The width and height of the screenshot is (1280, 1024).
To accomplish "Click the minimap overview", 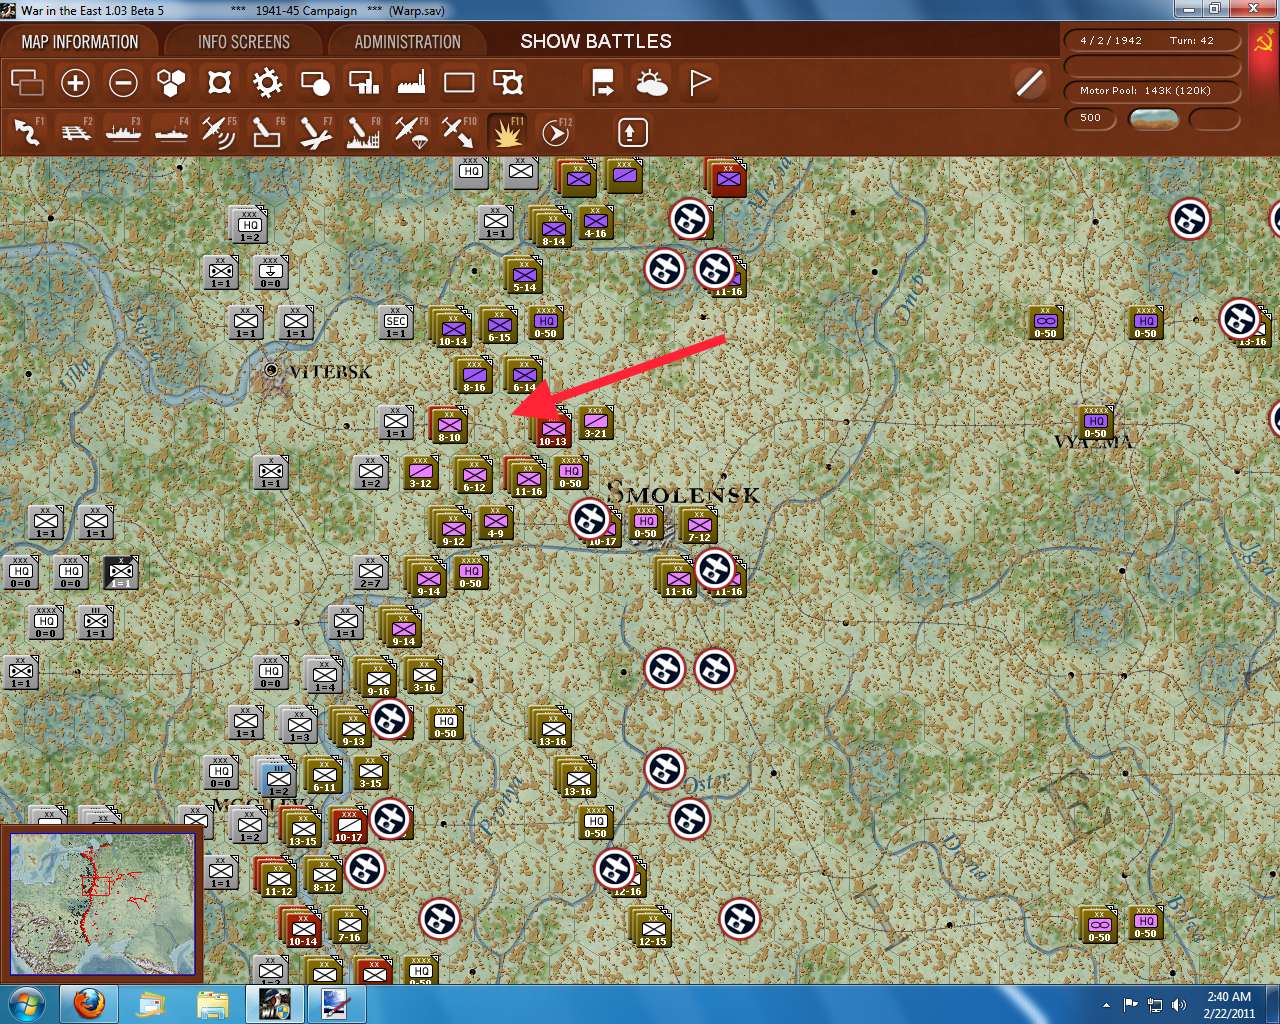I will 102,903.
